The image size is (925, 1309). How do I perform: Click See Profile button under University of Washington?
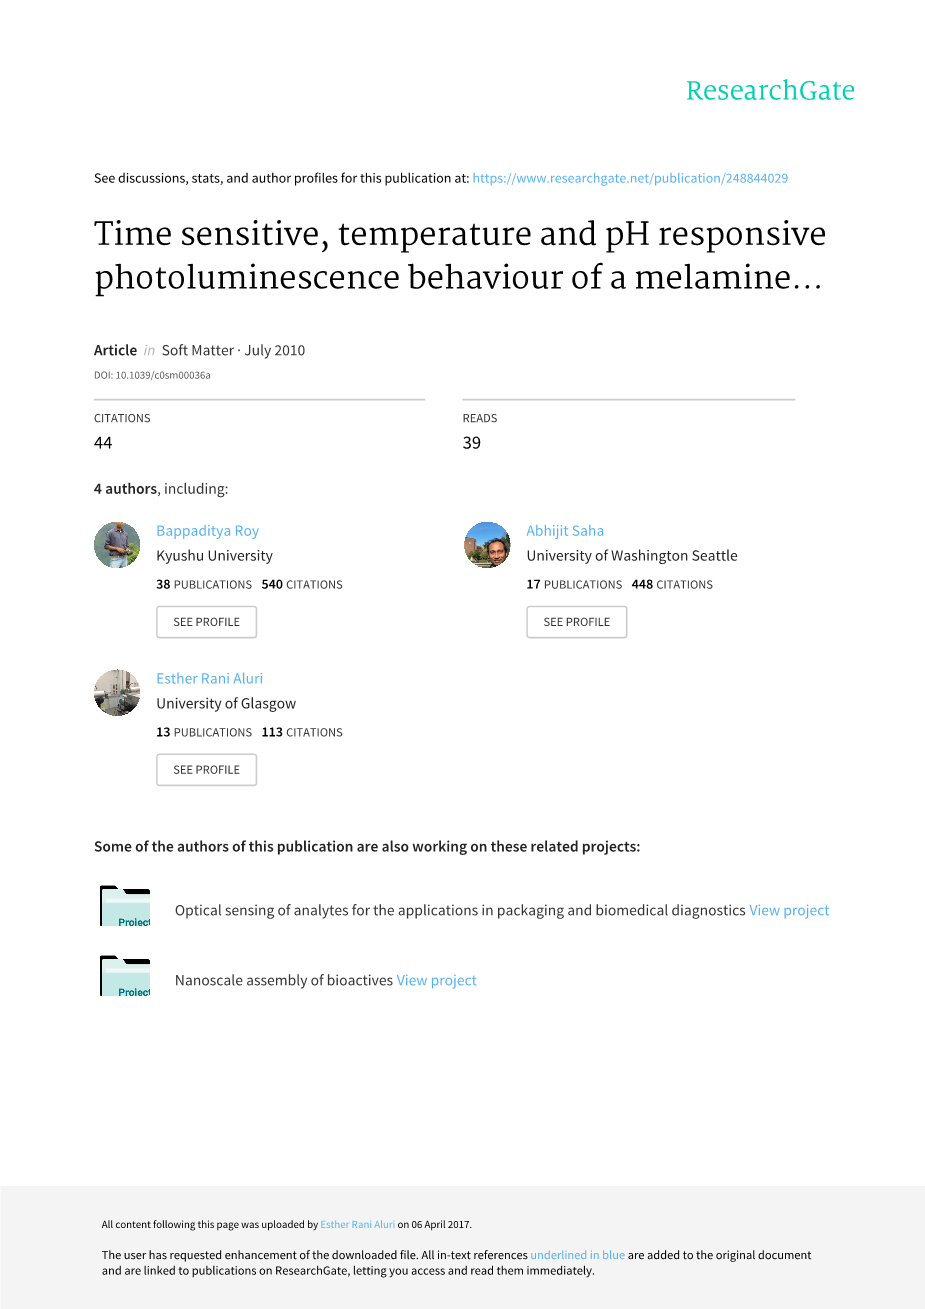point(576,622)
